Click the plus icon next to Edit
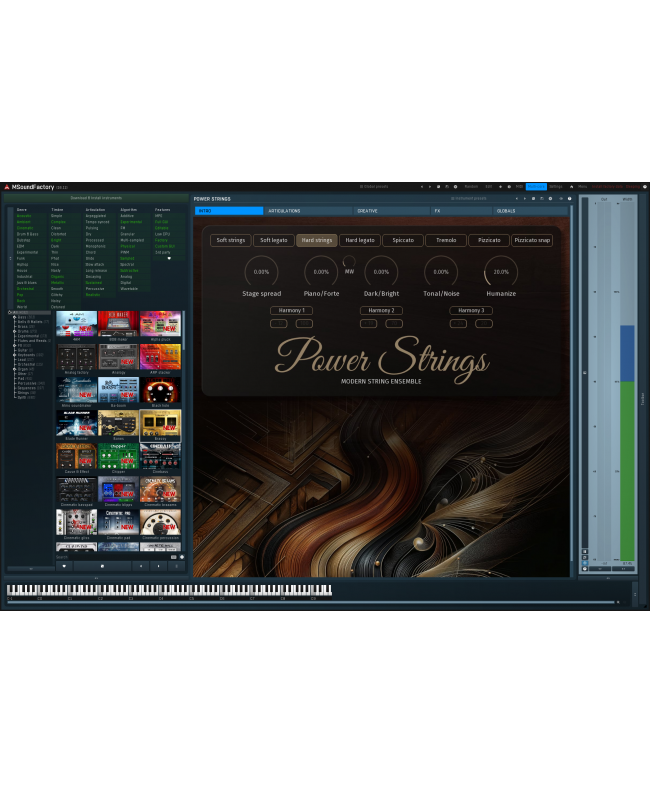Image resolution: width=650 pixels, height=794 pixels. coord(500,186)
